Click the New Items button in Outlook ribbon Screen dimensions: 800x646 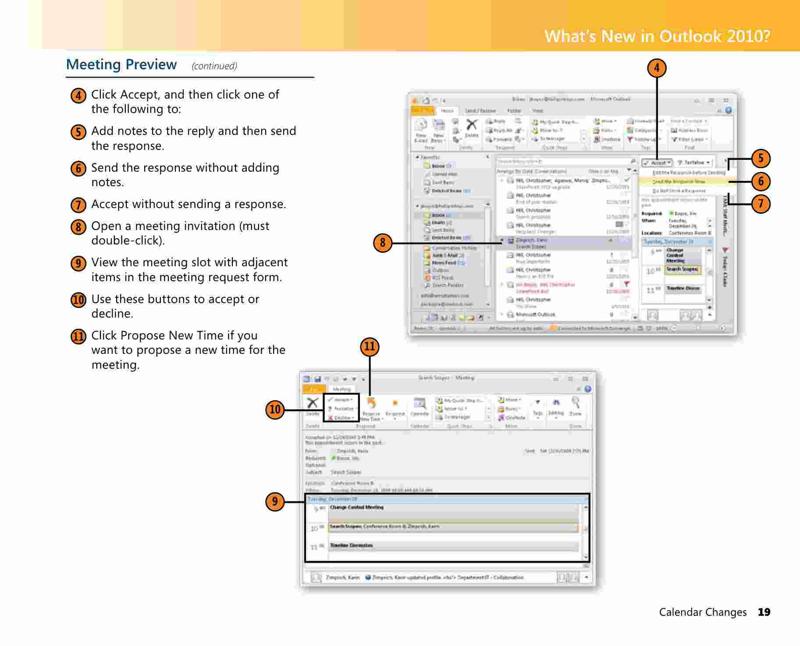pos(438,131)
